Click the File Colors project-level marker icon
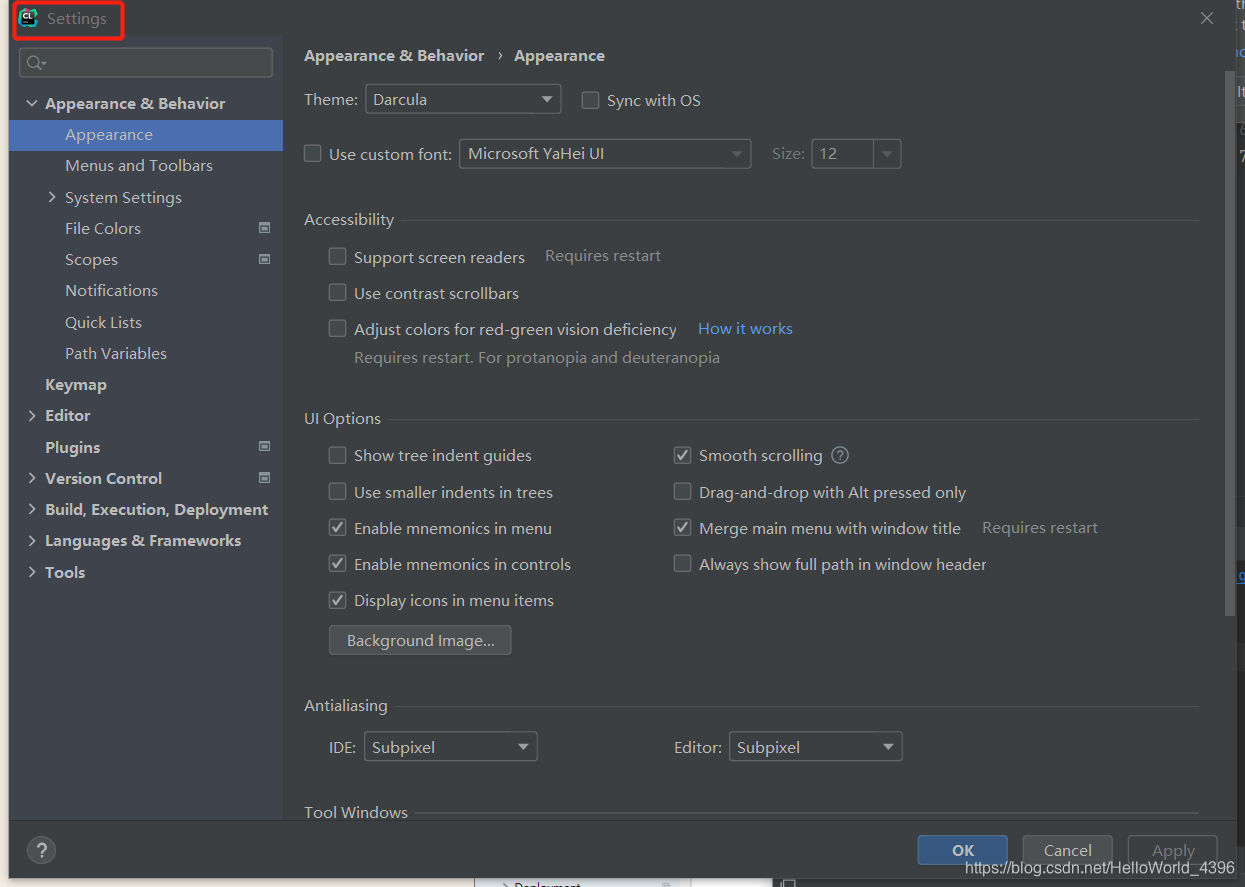Screen dimensions: 1245x887 pos(264,228)
